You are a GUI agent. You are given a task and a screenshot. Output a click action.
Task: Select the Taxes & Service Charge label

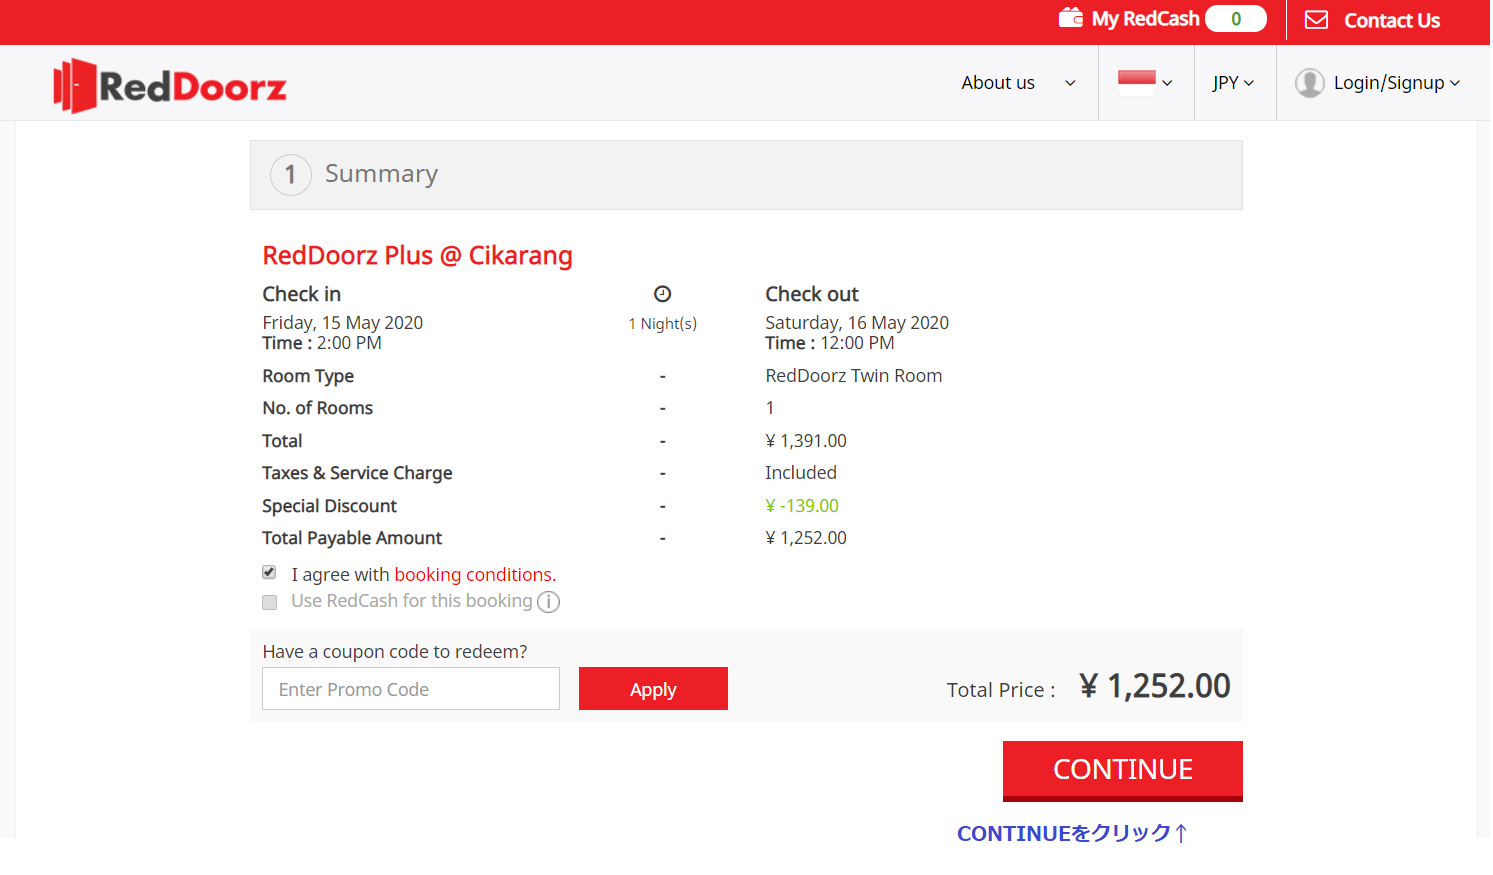point(357,473)
